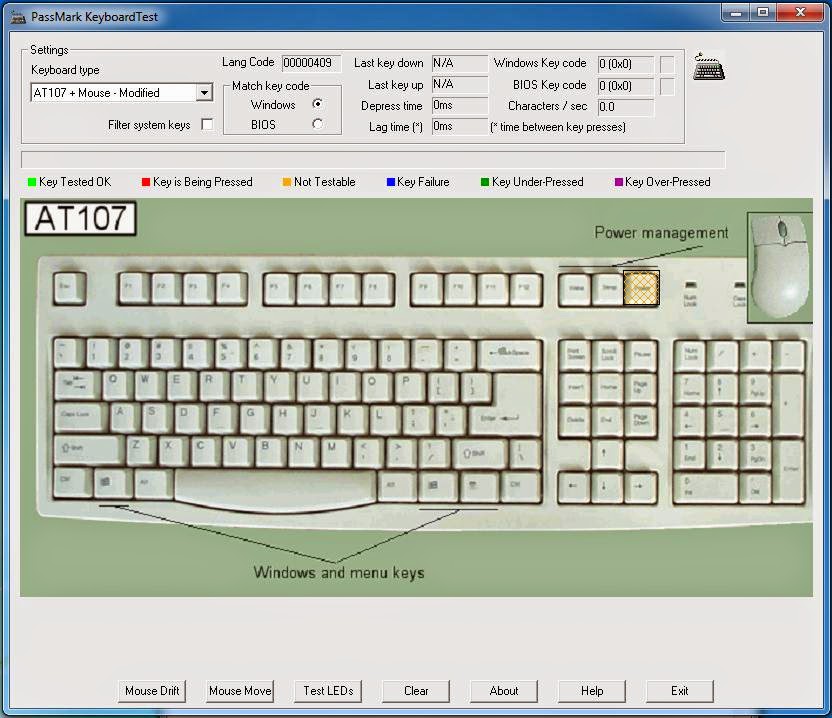832x718 pixels.
Task: Open the About dialog button
Action: 504,691
